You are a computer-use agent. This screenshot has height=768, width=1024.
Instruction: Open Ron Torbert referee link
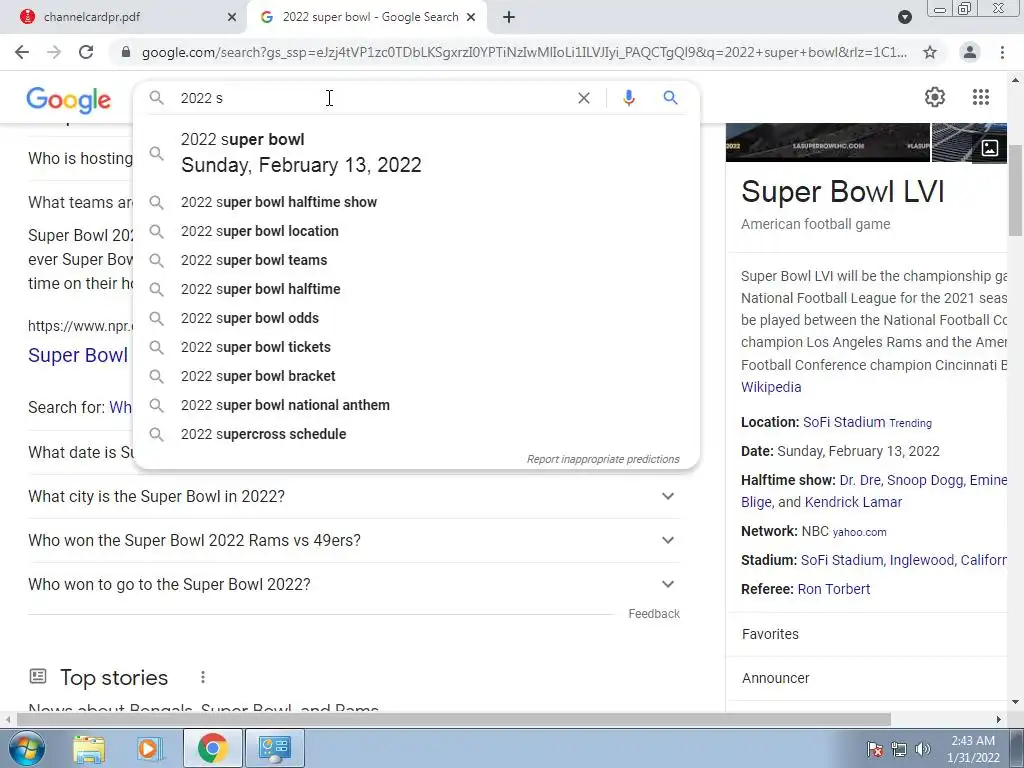coord(834,589)
